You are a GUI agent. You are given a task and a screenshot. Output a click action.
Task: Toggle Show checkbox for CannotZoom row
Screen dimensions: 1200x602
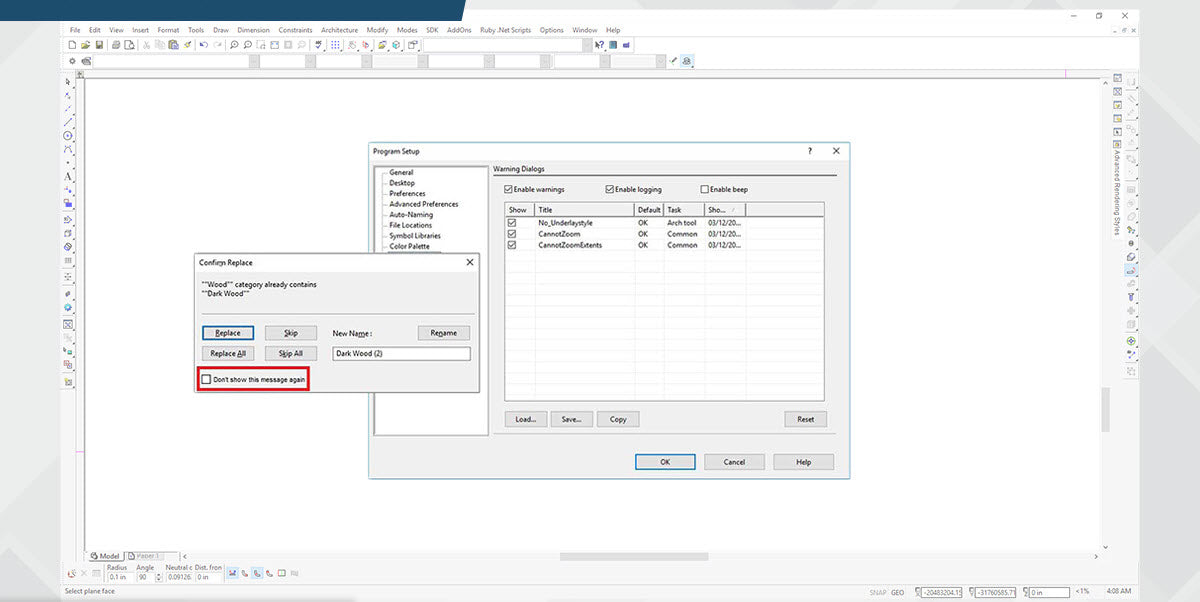(x=512, y=234)
